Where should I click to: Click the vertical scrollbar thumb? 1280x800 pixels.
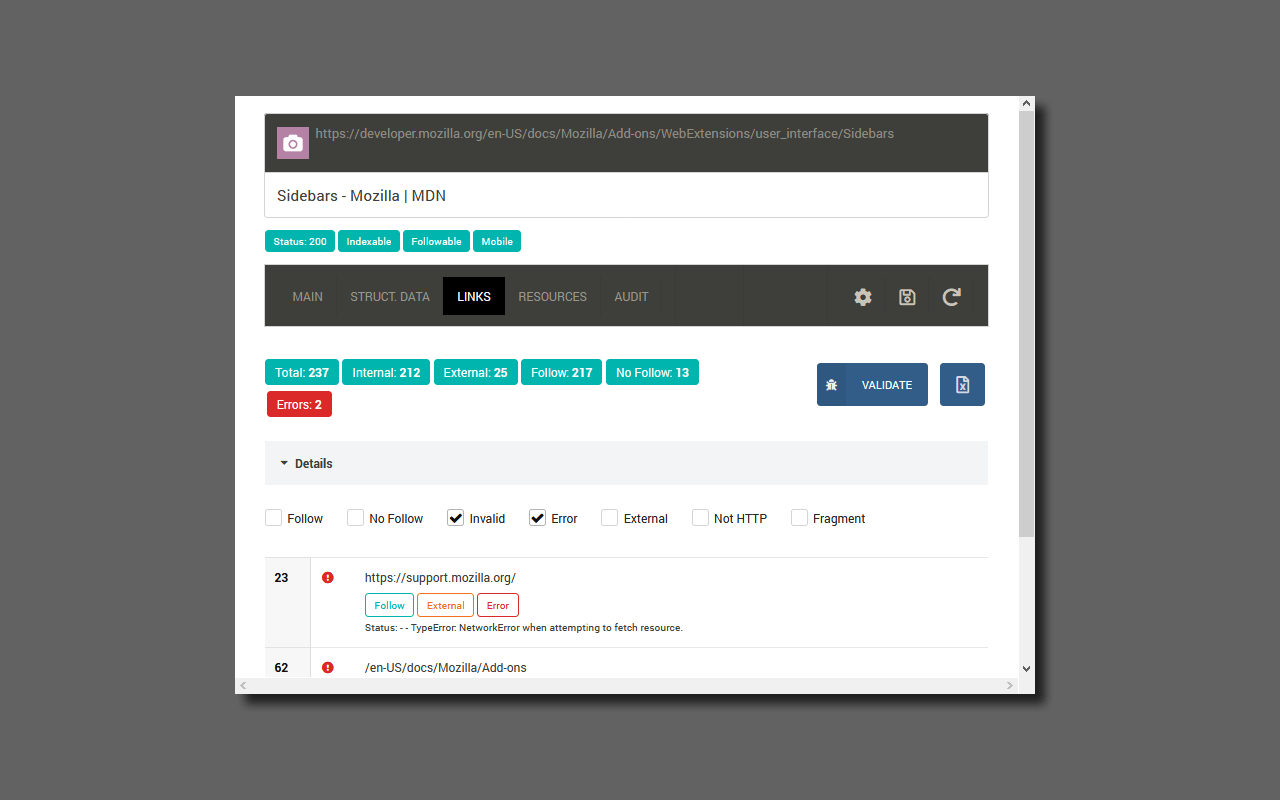pyautogui.click(x=1026, y=322)
